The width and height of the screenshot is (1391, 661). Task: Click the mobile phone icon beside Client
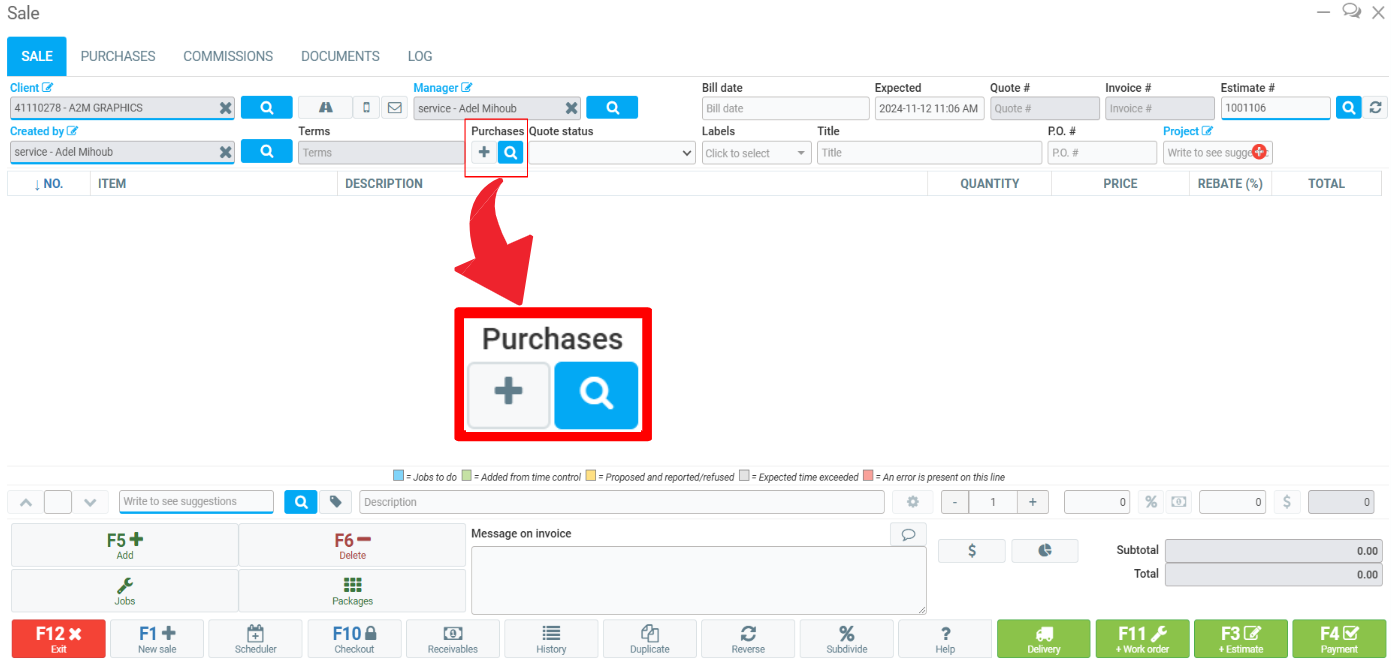[366, 108]
